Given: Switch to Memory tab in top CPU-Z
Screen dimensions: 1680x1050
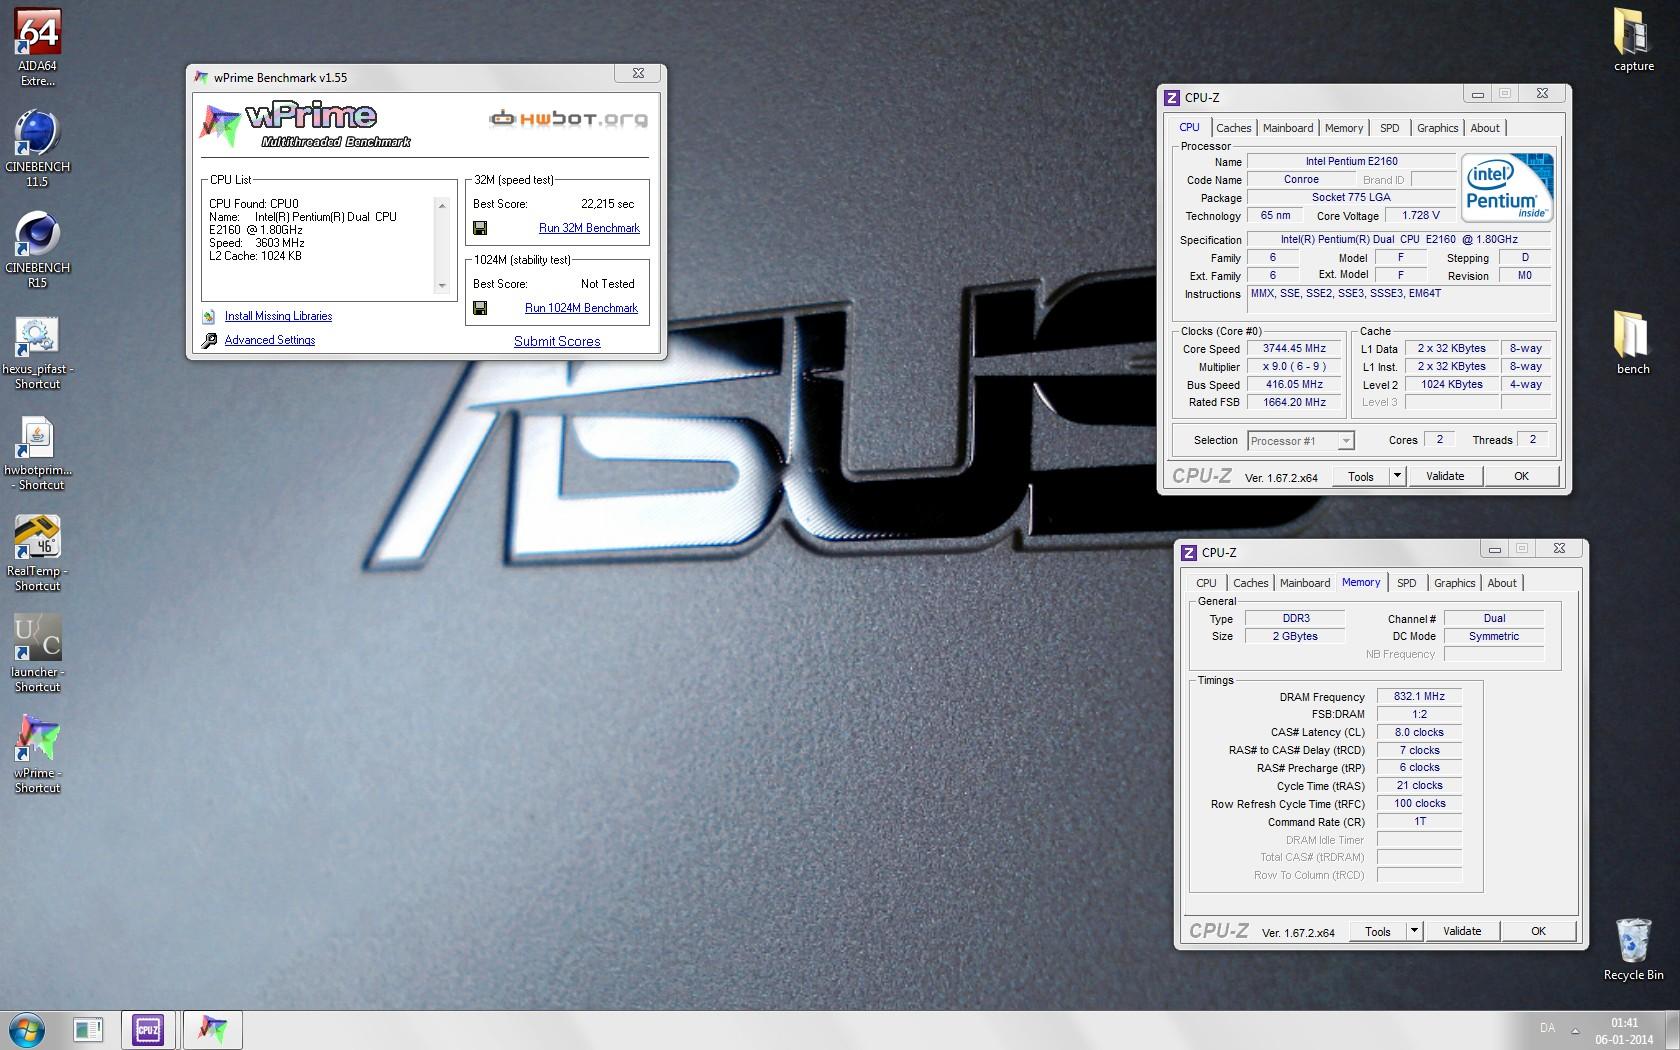Looking at the screenshot, I should pos(1343,128).
